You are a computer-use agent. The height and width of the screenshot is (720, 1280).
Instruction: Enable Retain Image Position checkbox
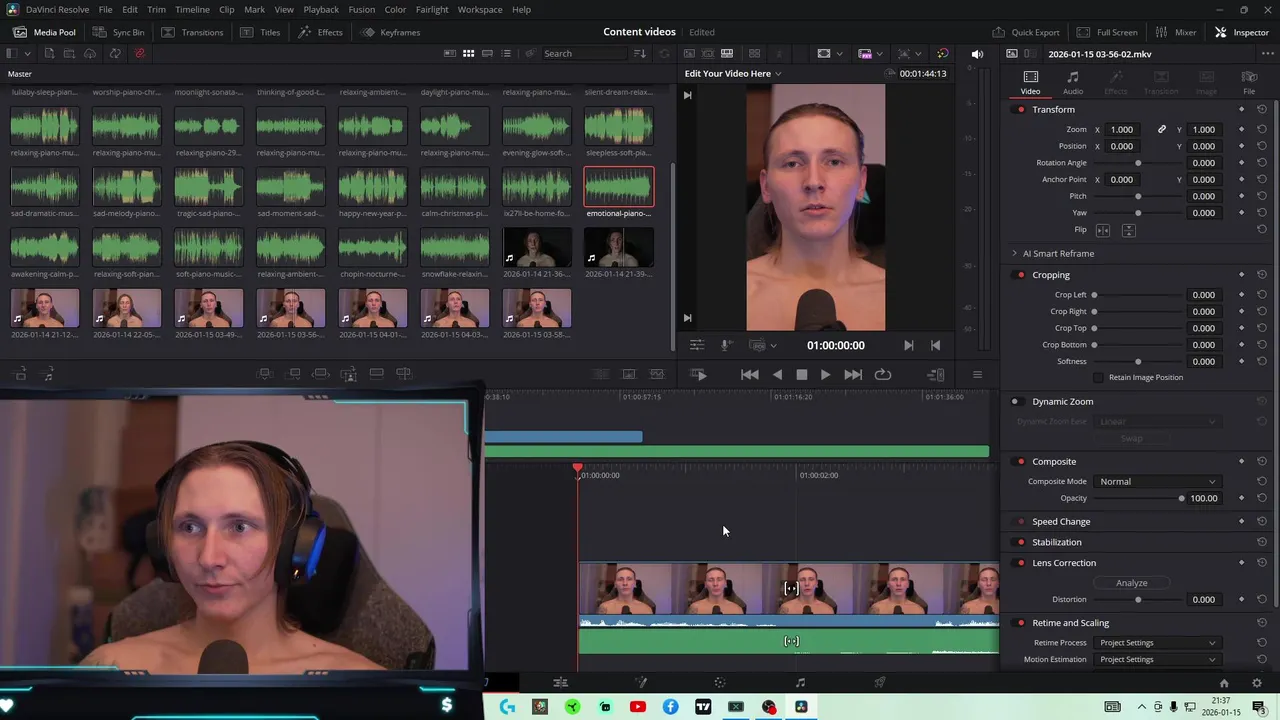[1098, 378]
